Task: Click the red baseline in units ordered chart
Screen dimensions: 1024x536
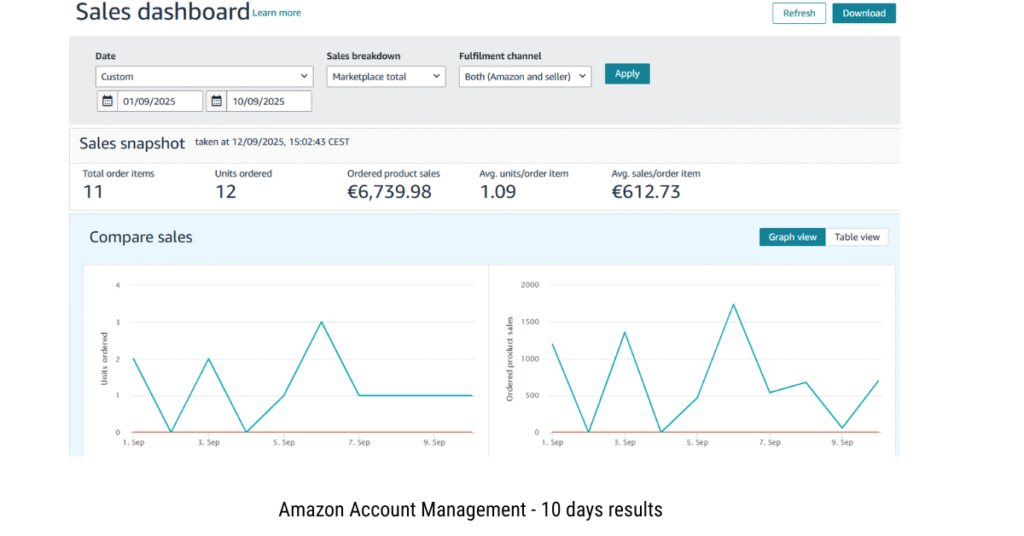Action: (x=400, y=432)
